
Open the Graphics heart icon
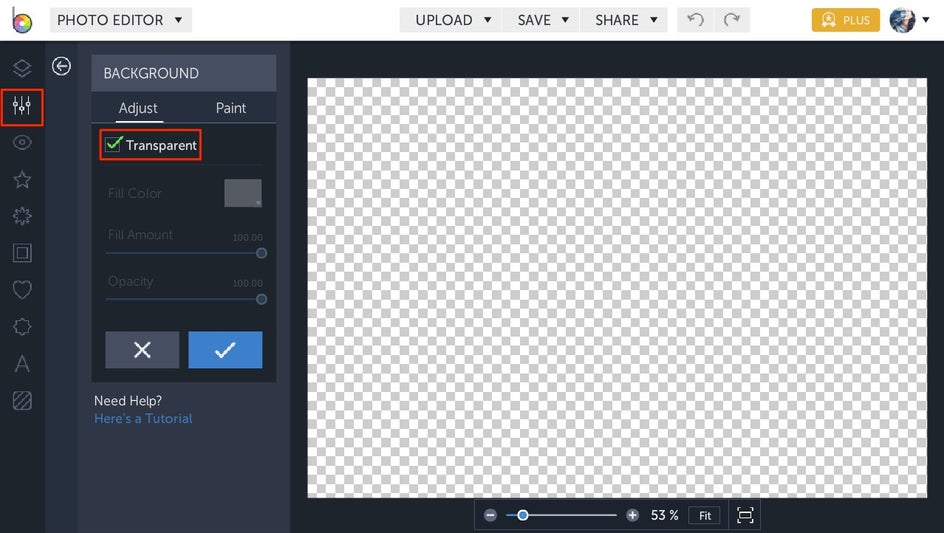(22, 290)
